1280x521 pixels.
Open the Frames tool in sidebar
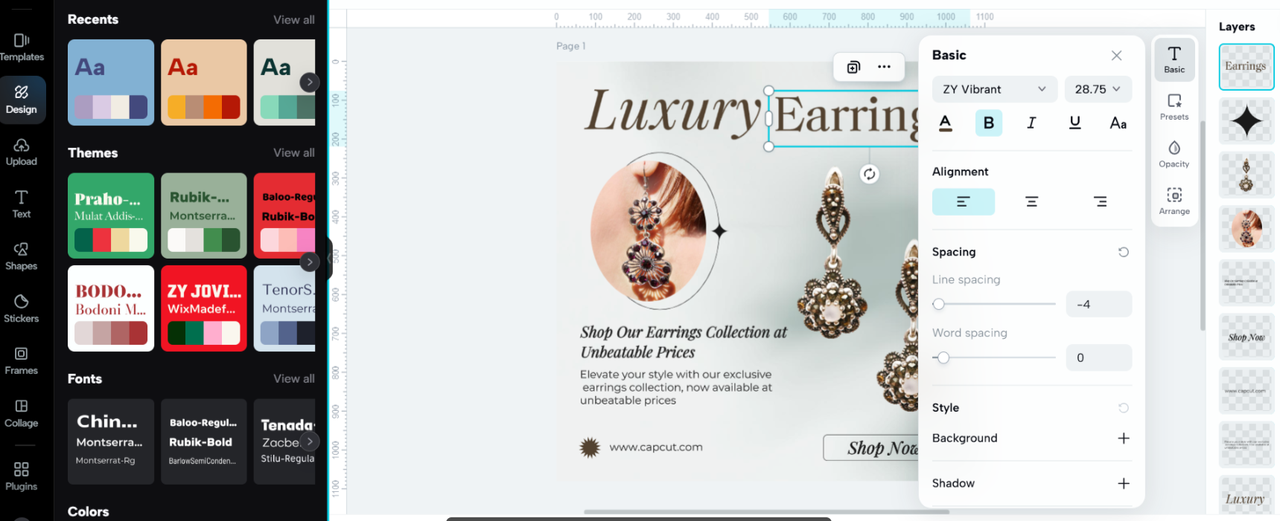click(21, 360)
